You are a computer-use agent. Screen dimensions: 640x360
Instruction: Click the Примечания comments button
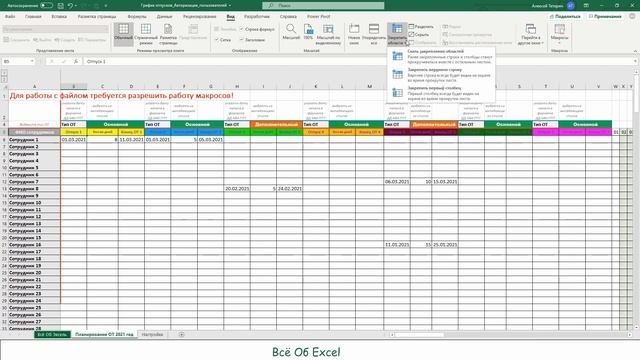[x=606, y=16]
